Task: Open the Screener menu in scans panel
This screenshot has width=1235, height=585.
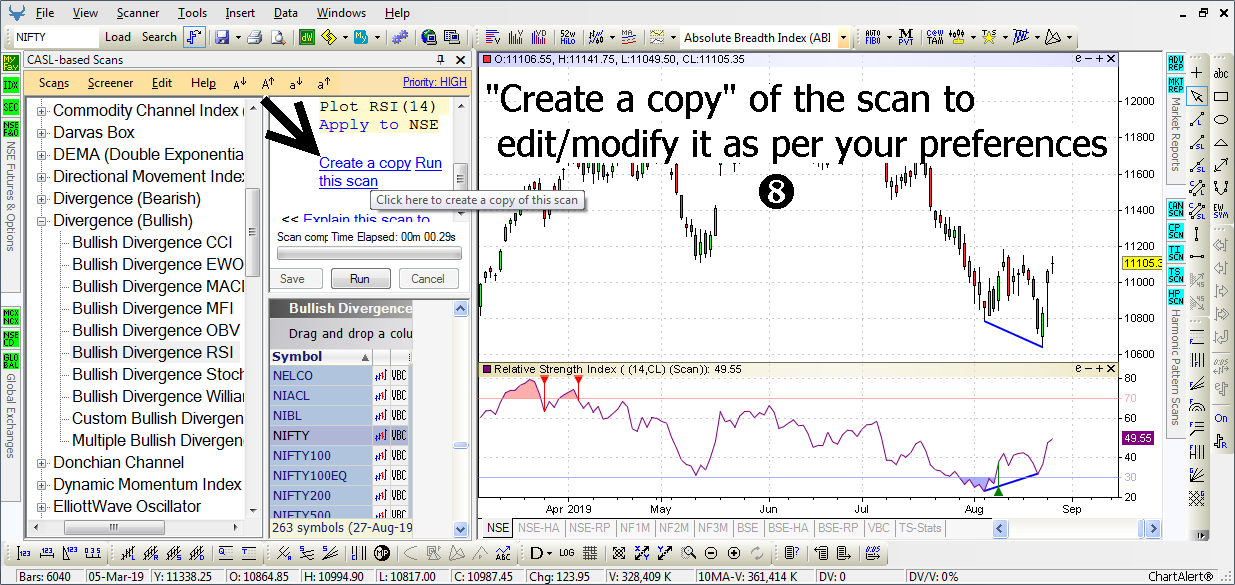Action: [110, 83]
